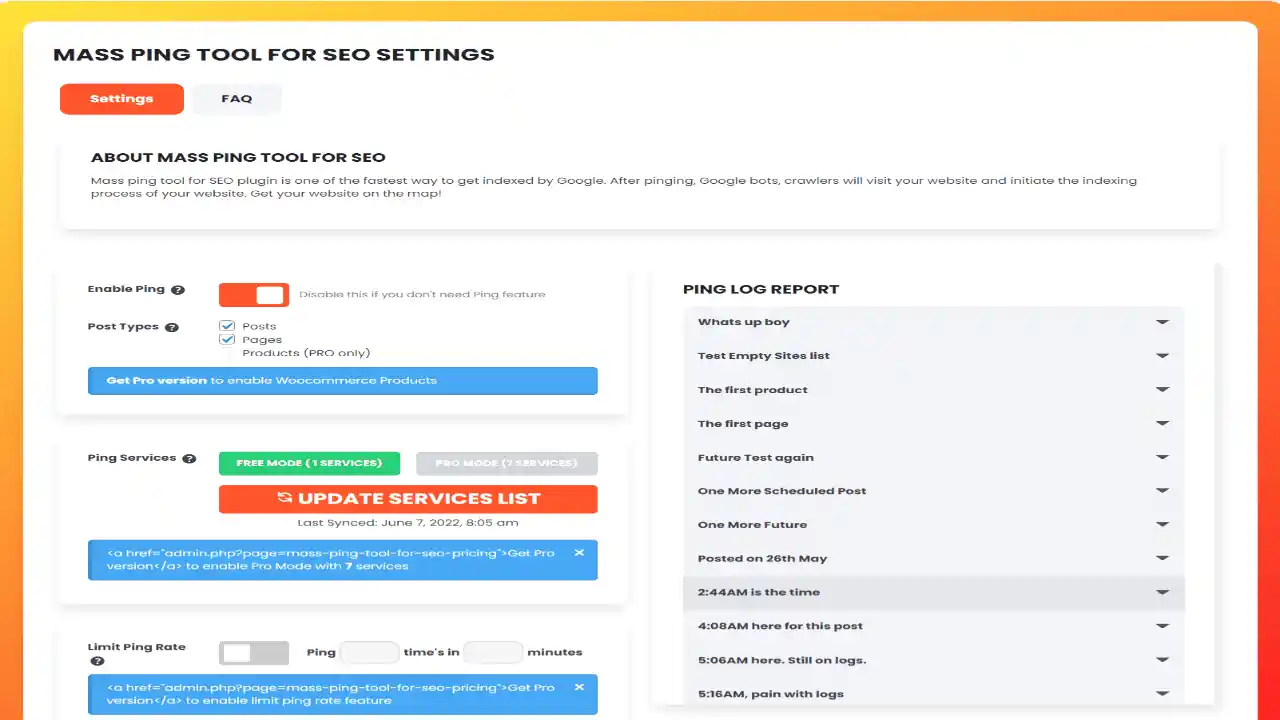This screenshot has width=1280, height=720.
Task: Expand the 'One More Future' log entry
Action: (x=934, y=525)
